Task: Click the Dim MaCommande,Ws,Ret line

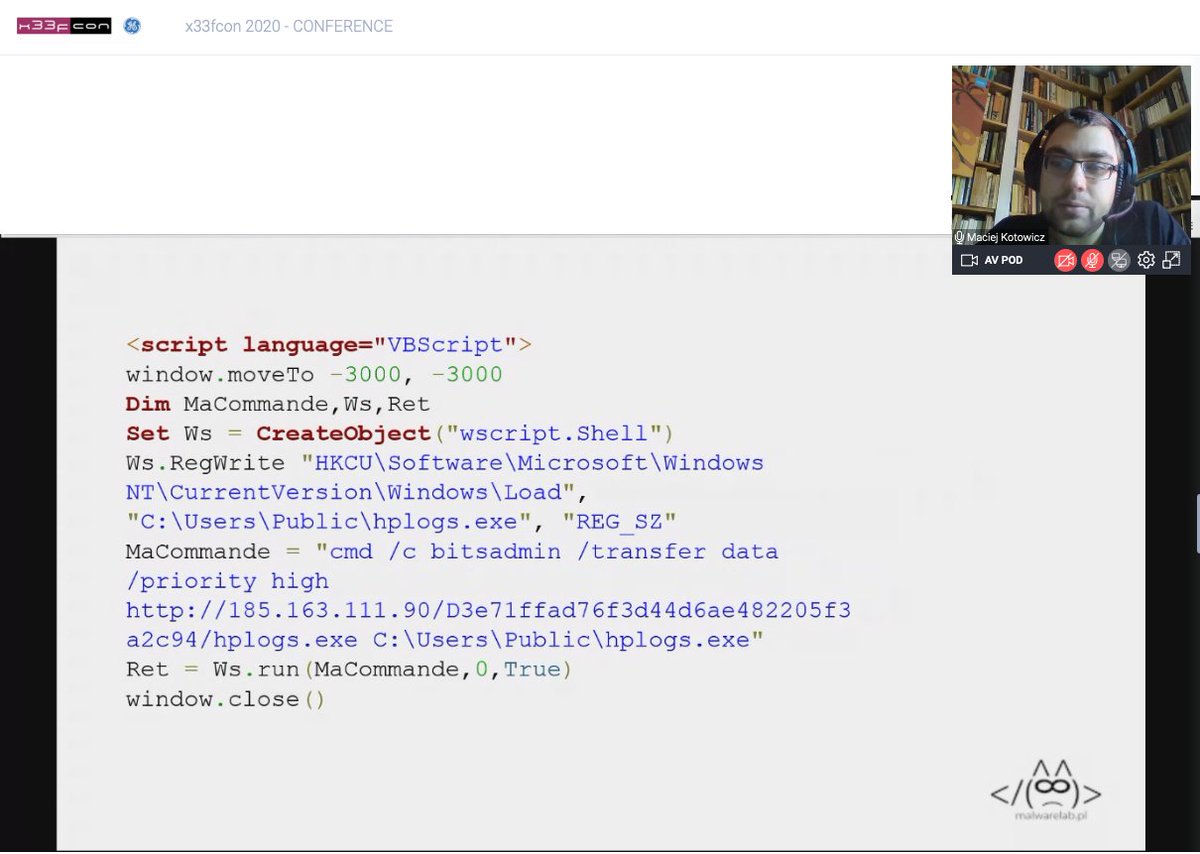Action: coord(278,404)
